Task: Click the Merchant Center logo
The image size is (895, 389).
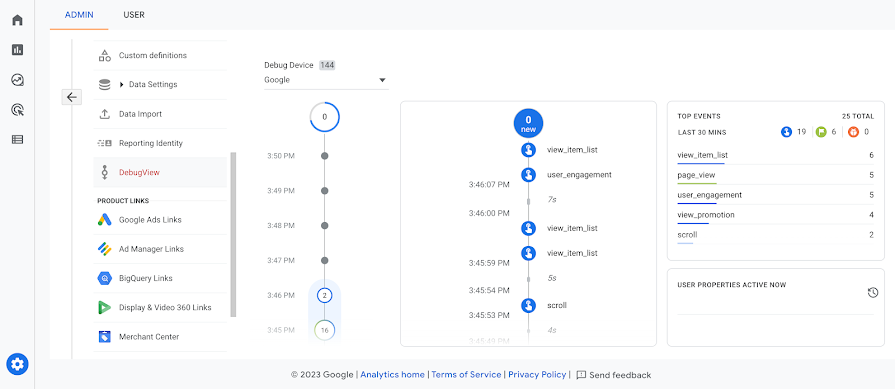Action: coord(104,337)
